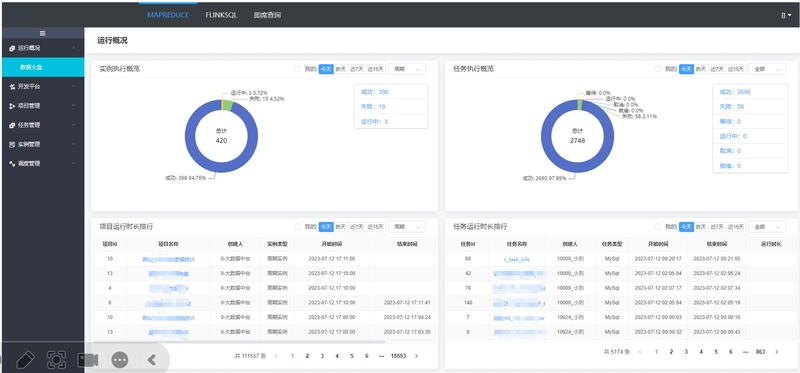Screen dimensions: 800x373
Task: Click the horizontal scrollbar under project table
Action: pos(240,342)
